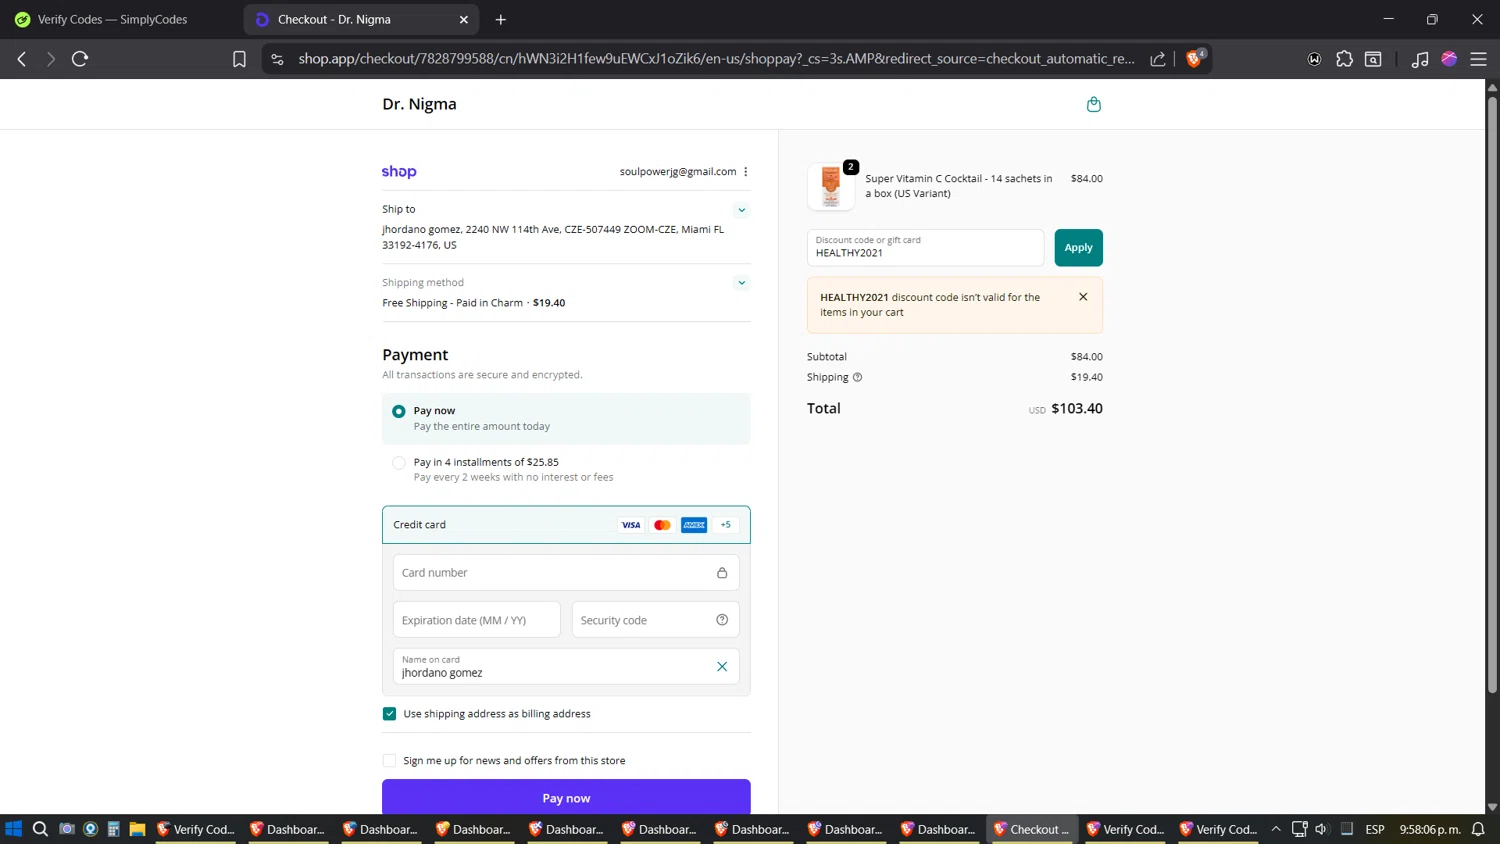Reload the checkout page
This screenshot has height=844, width=1500.
[80, 59]
